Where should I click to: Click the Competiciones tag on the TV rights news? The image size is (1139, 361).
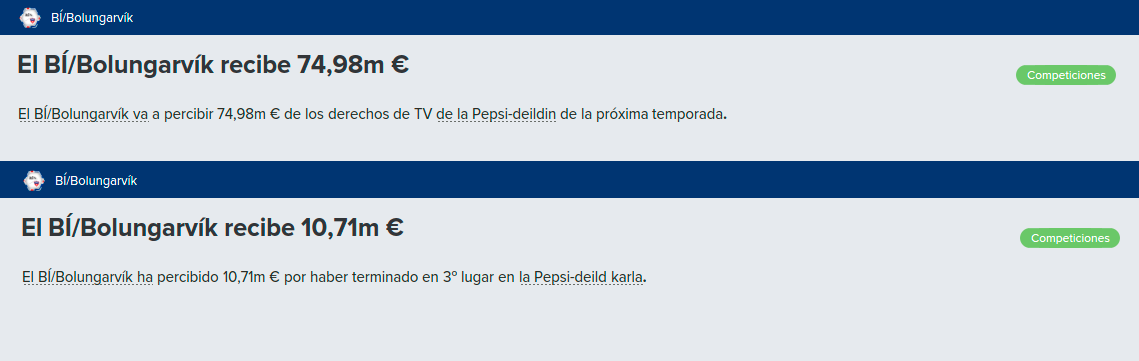click(x=1065, y=75)
